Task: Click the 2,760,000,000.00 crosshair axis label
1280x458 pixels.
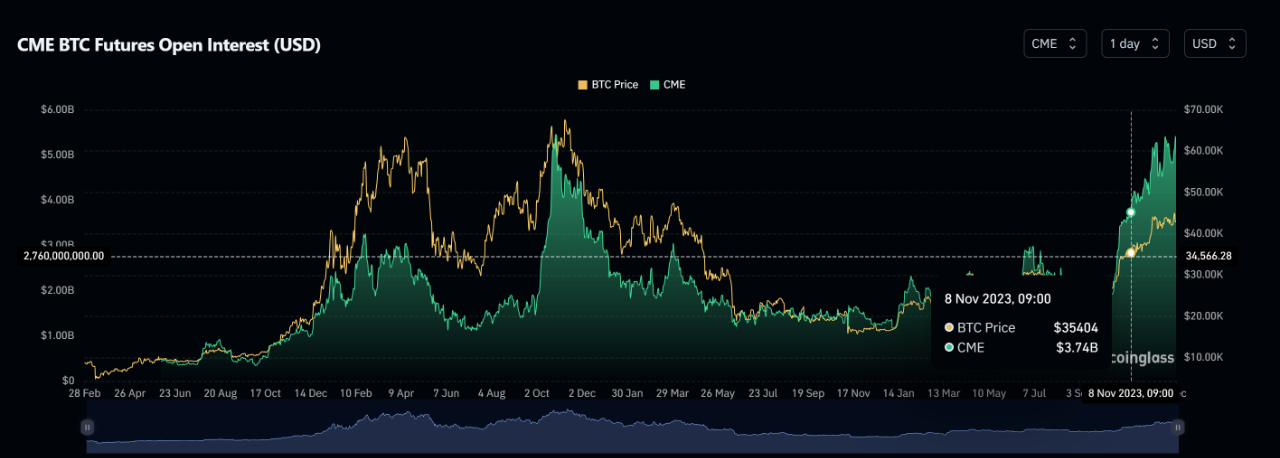Action: pos(63,256)
